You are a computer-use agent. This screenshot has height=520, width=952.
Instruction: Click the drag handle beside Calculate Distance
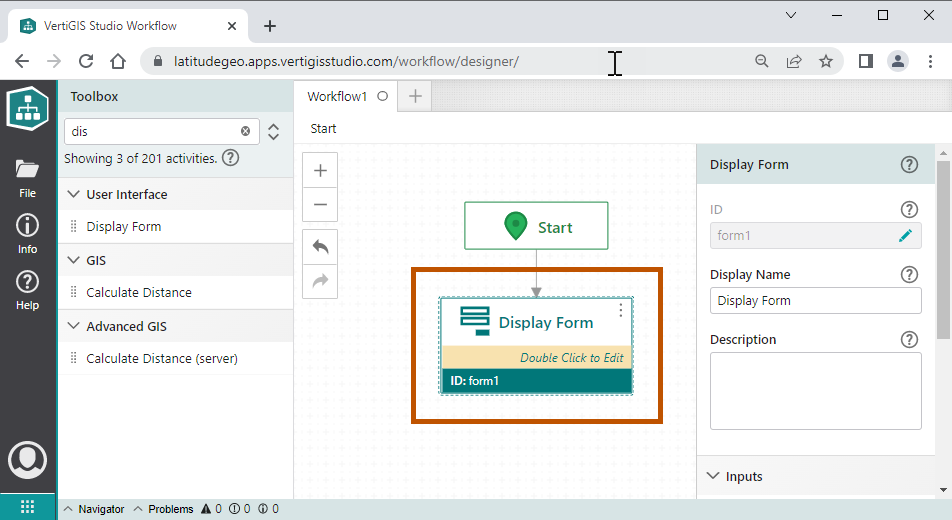(73, 292)
